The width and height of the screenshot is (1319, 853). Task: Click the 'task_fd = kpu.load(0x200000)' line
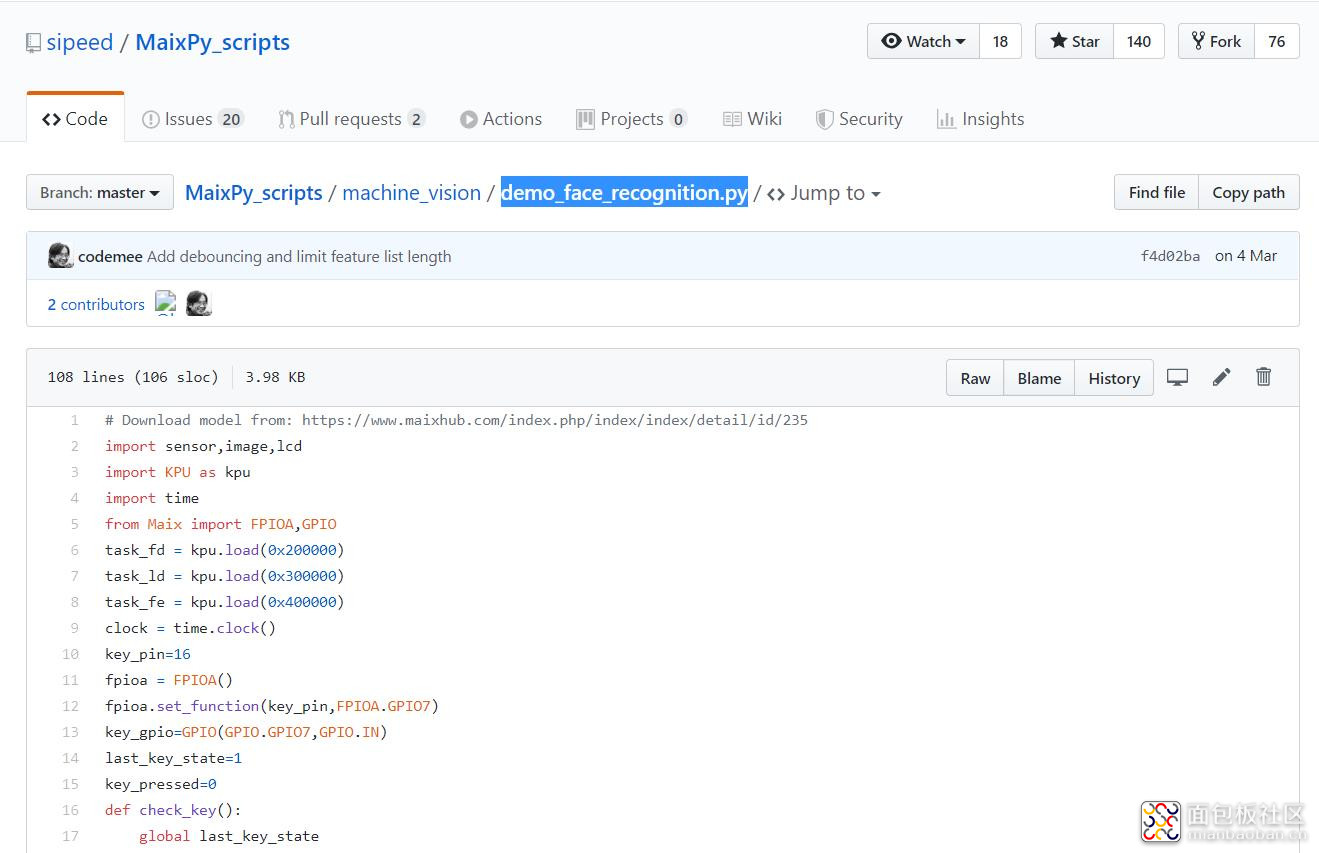tap(225, 550)
